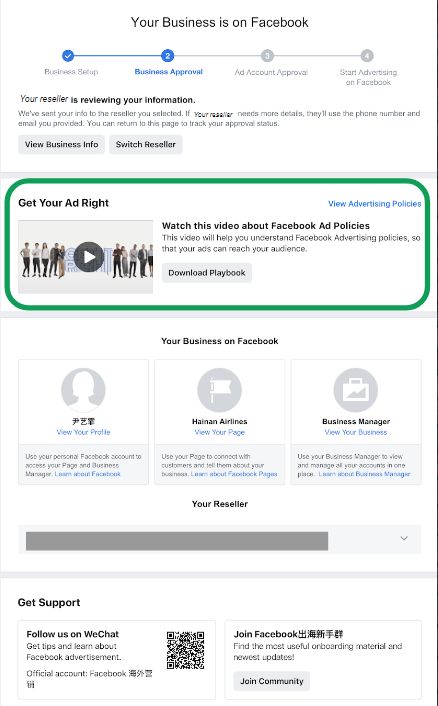Open the View Your Page link
The image size is (438, 706).
click(x=220, y=432)
